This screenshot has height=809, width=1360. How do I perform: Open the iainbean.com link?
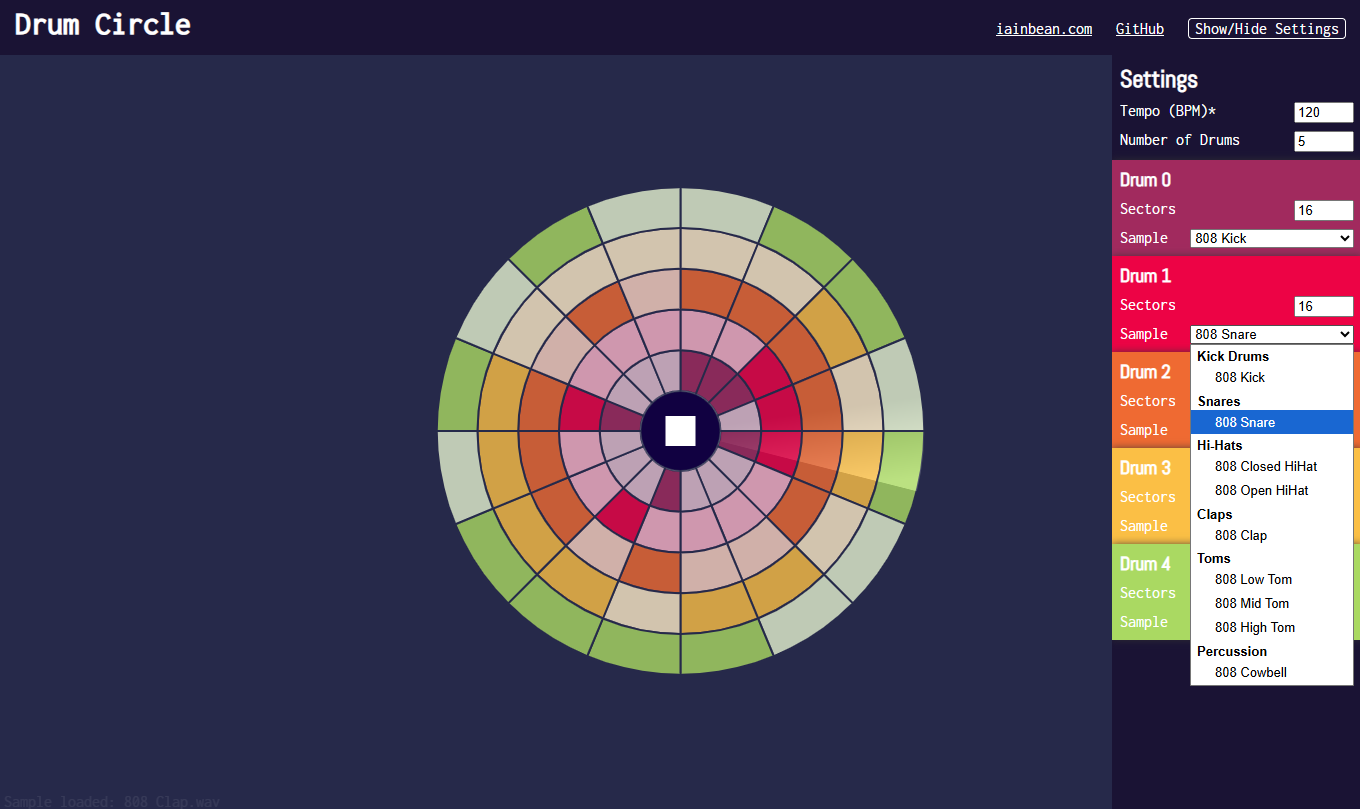(1043, 29)
